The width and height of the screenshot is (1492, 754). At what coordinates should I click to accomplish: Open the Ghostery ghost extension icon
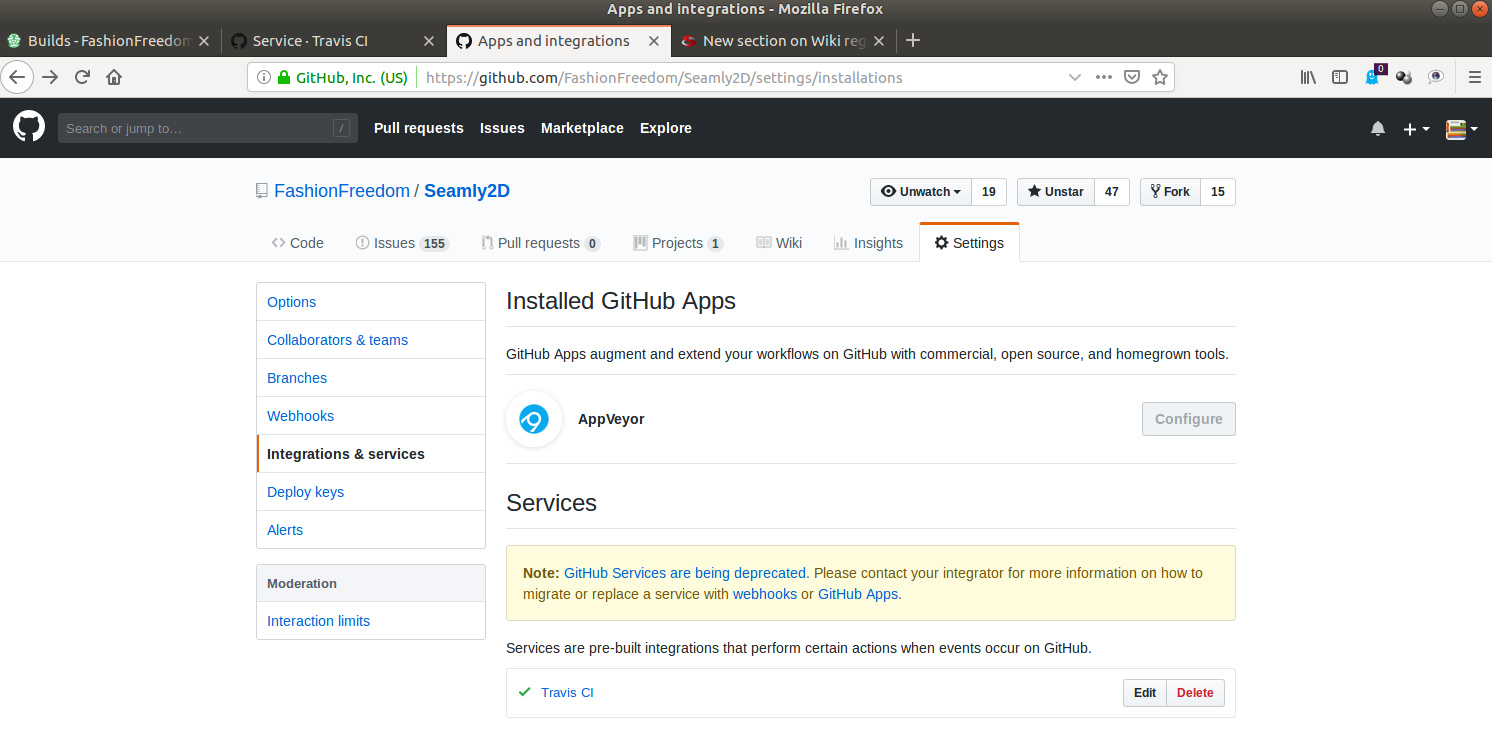pyautogui.click(x=1373, y=76)
